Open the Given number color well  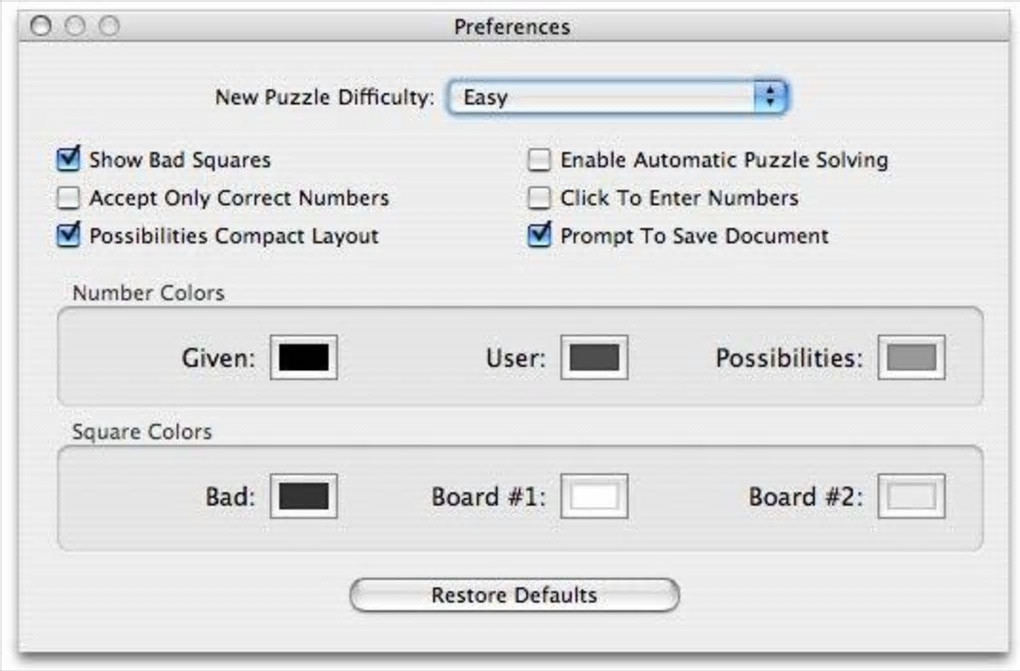coord(303,357)
